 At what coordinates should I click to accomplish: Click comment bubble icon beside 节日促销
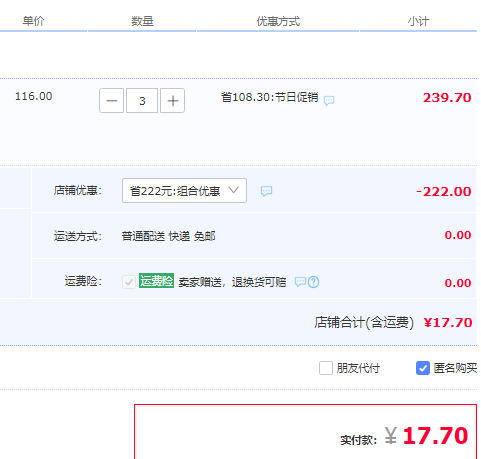pyautogui.click(x=329, y=100)
